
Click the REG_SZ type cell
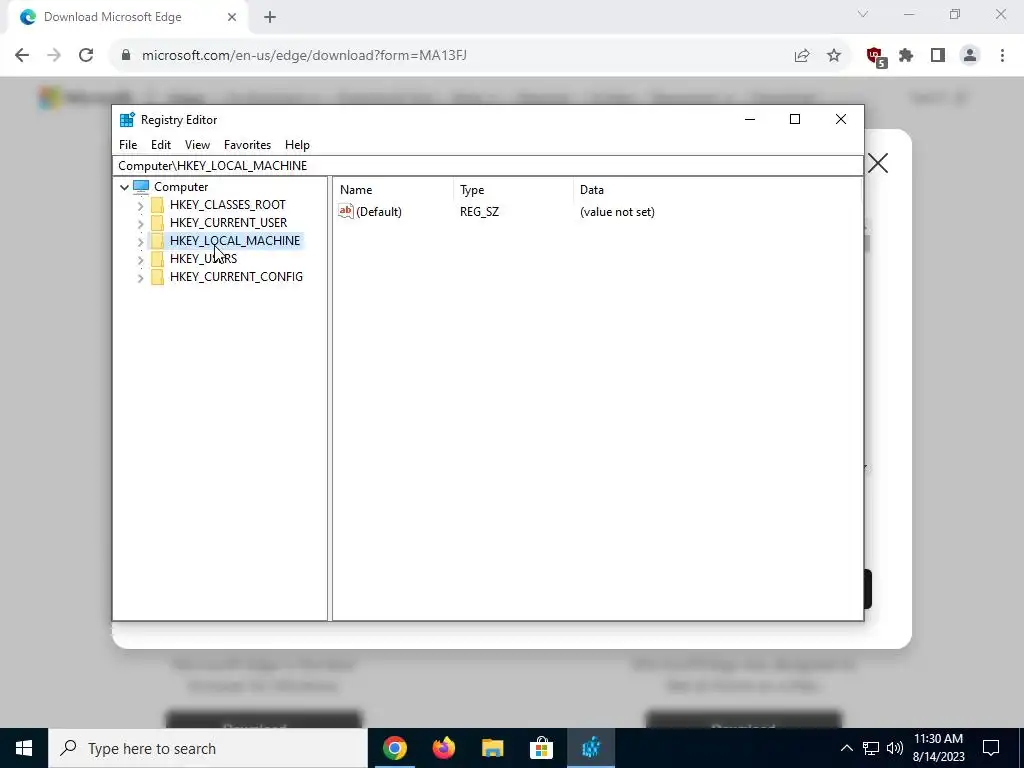click(479, 212)
